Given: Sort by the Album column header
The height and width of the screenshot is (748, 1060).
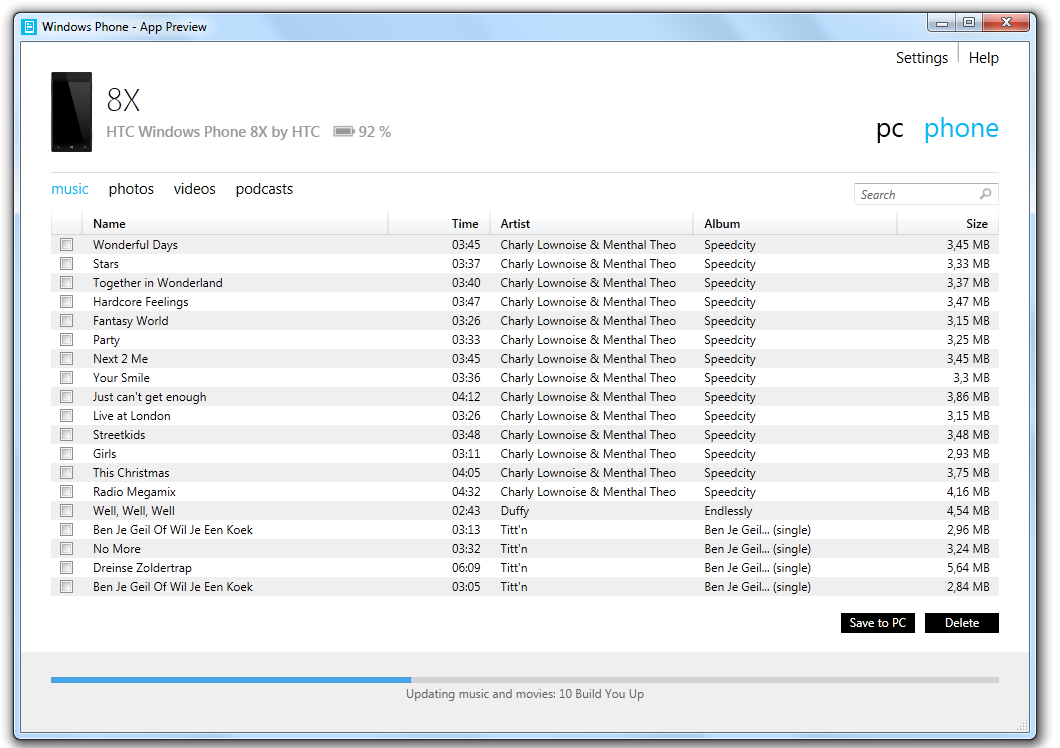Looking at the screenshot, I should 795,223.
